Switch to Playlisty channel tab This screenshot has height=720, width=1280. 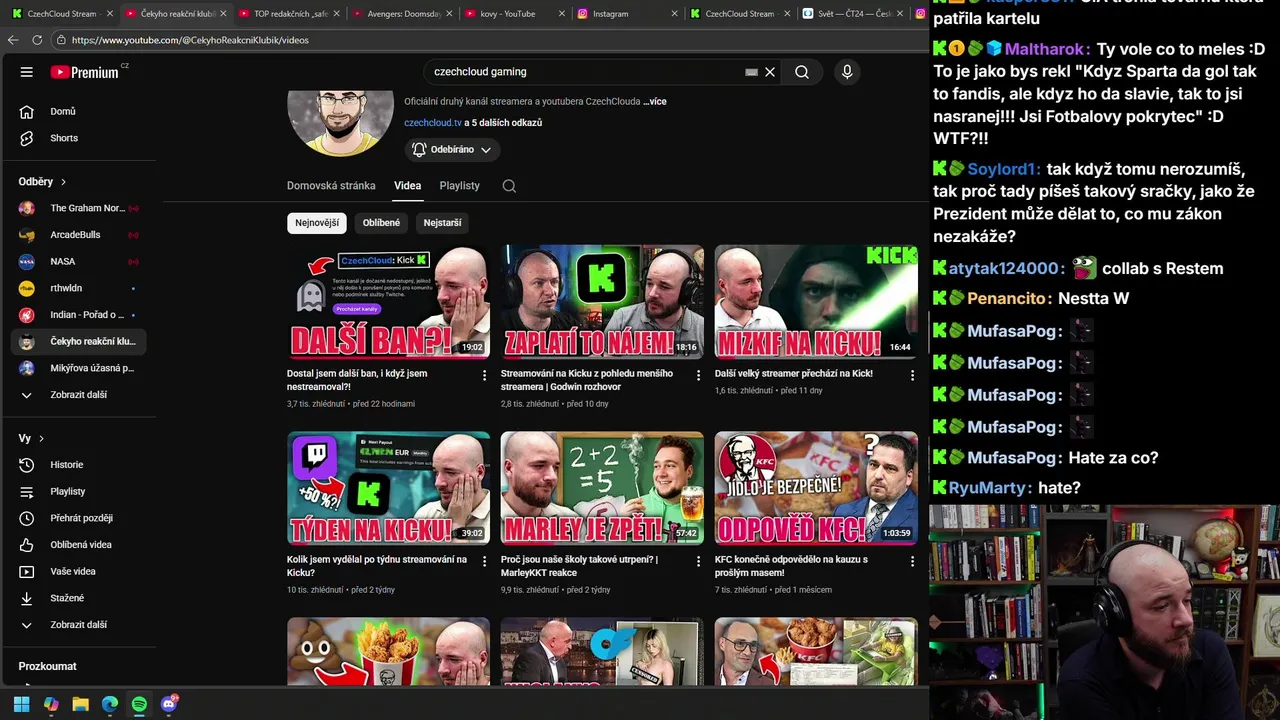click(x=460, y=186)
